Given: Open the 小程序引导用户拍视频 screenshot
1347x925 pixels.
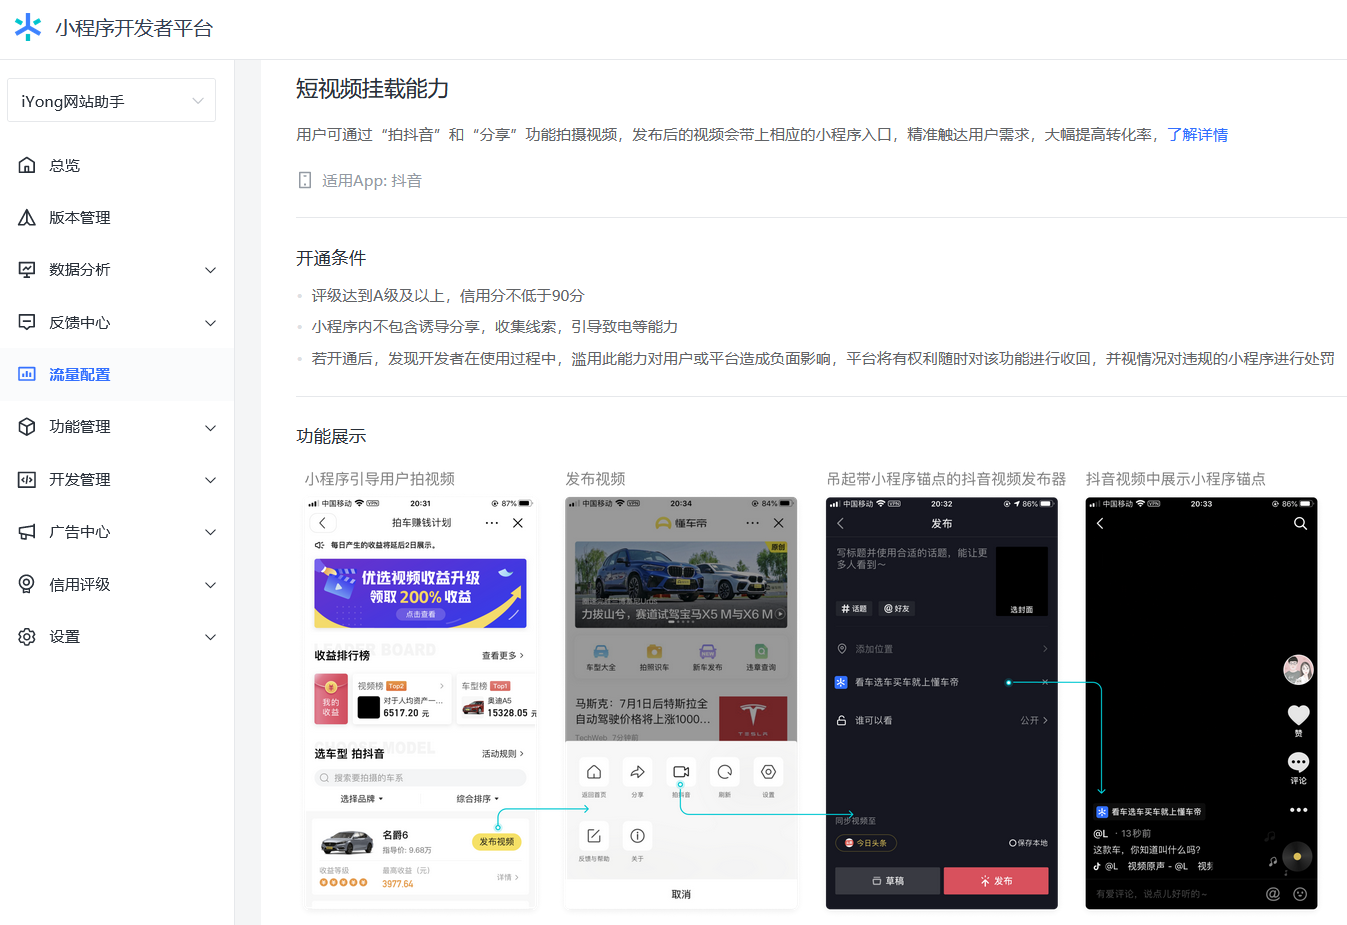Looking at the screenshot, I should (x=420, y=703).
